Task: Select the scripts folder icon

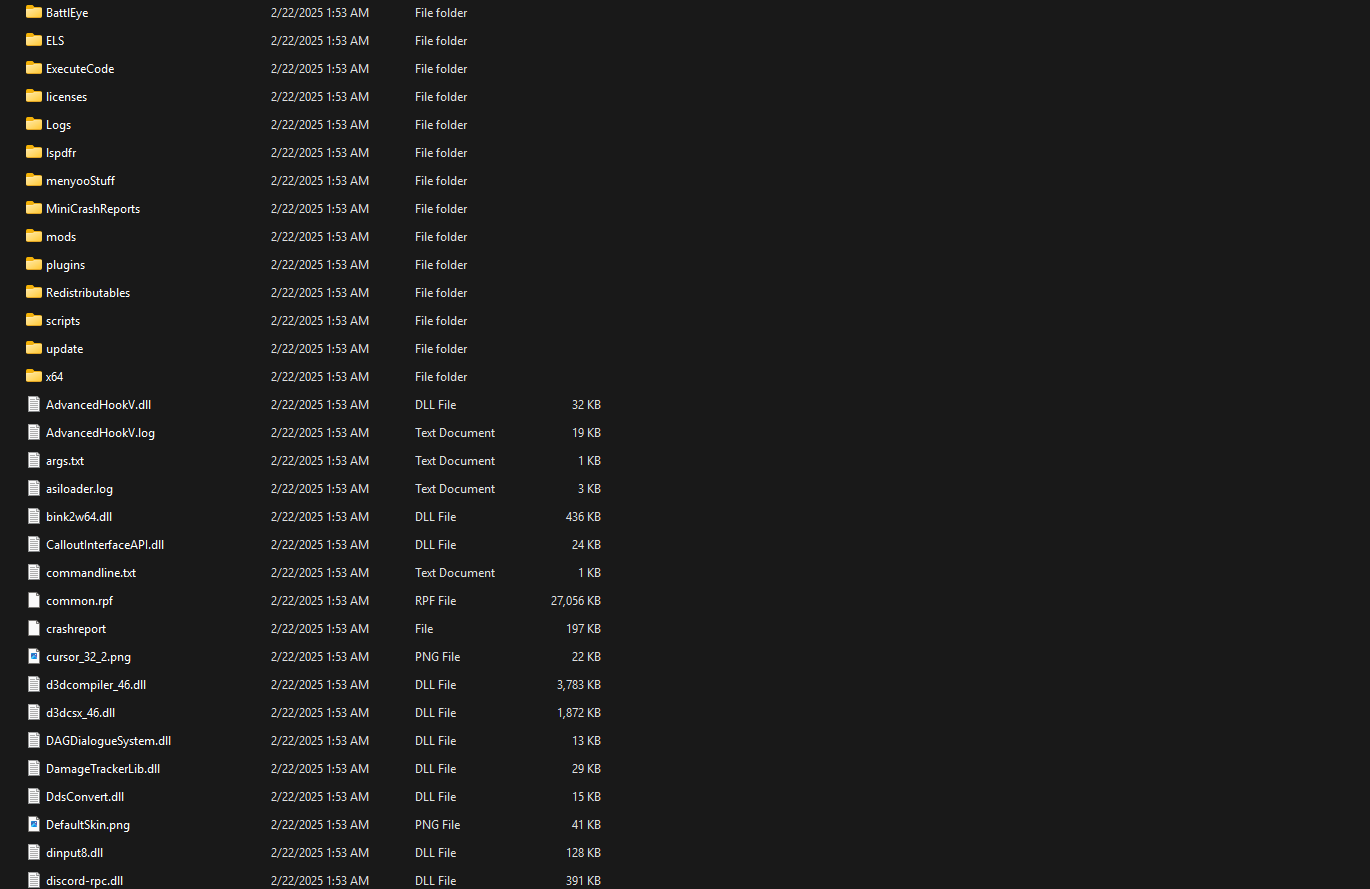Action: tap(34, 321)
